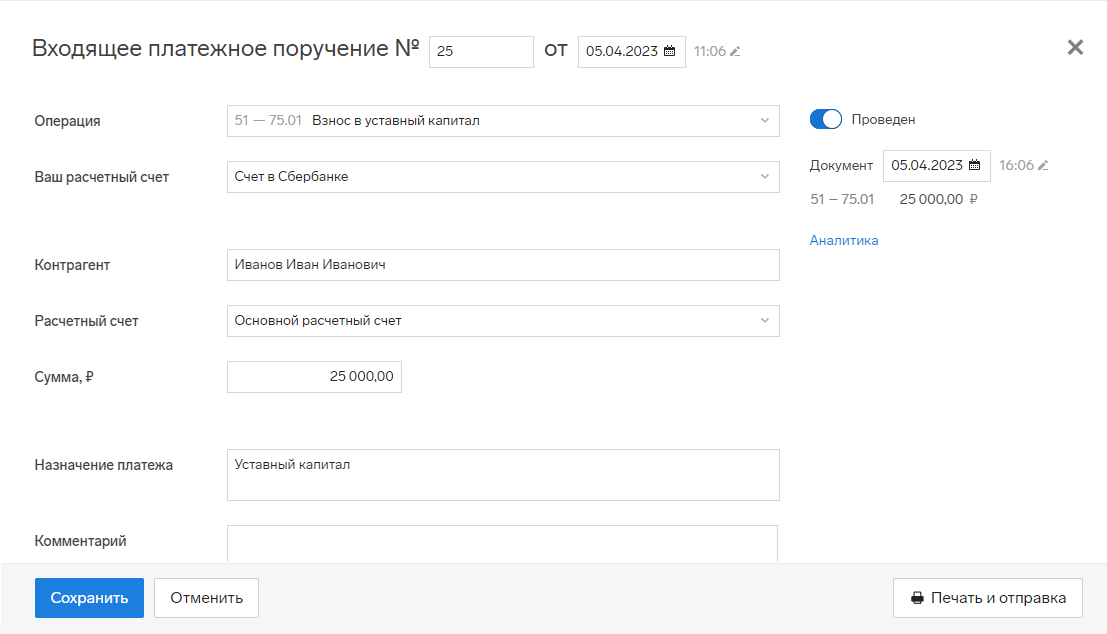Click the Документ date 05.04.2023 text
The width and height of the screenshot is (1107, 634).
pyautogui.click(x=927, y=166)
